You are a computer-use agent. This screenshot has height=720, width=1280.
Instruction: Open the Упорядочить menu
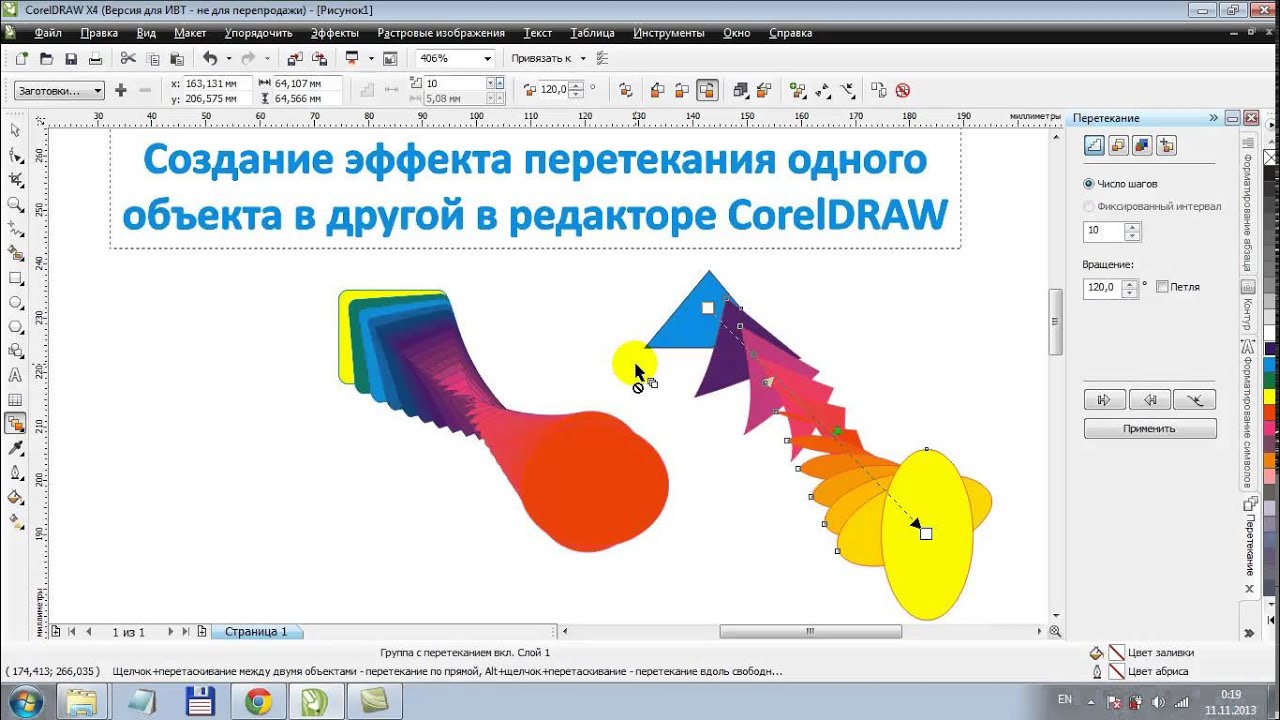(258, 33)
